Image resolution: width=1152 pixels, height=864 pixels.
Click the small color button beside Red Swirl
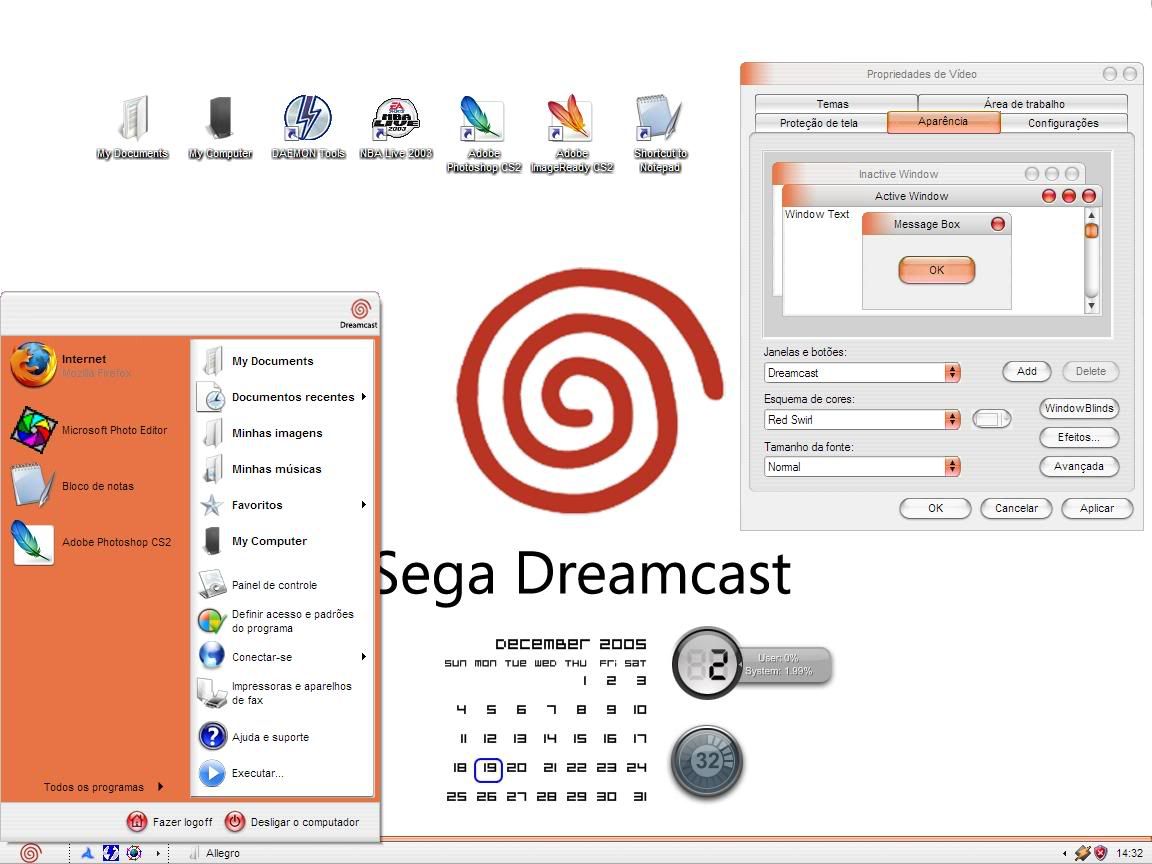[x=992, y=419]
